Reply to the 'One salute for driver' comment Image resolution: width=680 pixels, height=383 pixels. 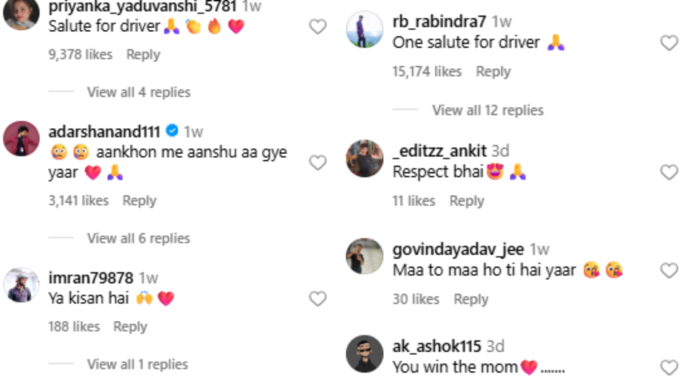coord(493,72)
